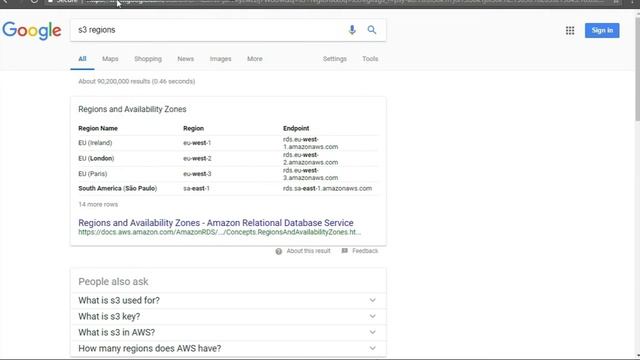
Task: Start voice search with microphone icon
Action: click(352, 30)
